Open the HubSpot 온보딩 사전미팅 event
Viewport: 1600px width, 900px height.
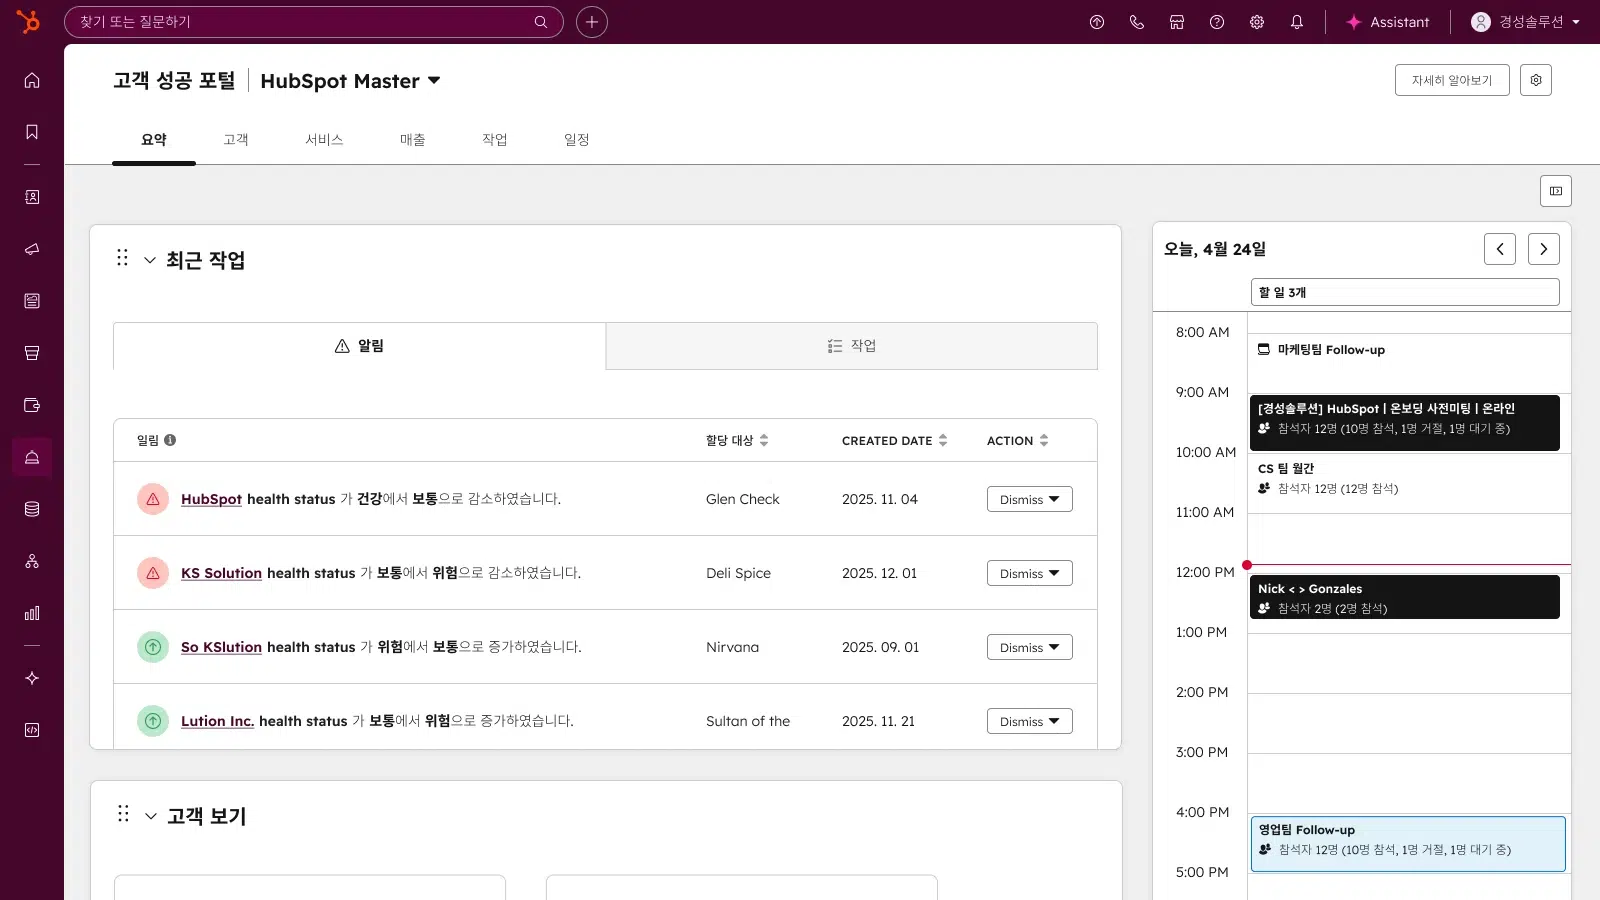click(x=1405, y=422)
